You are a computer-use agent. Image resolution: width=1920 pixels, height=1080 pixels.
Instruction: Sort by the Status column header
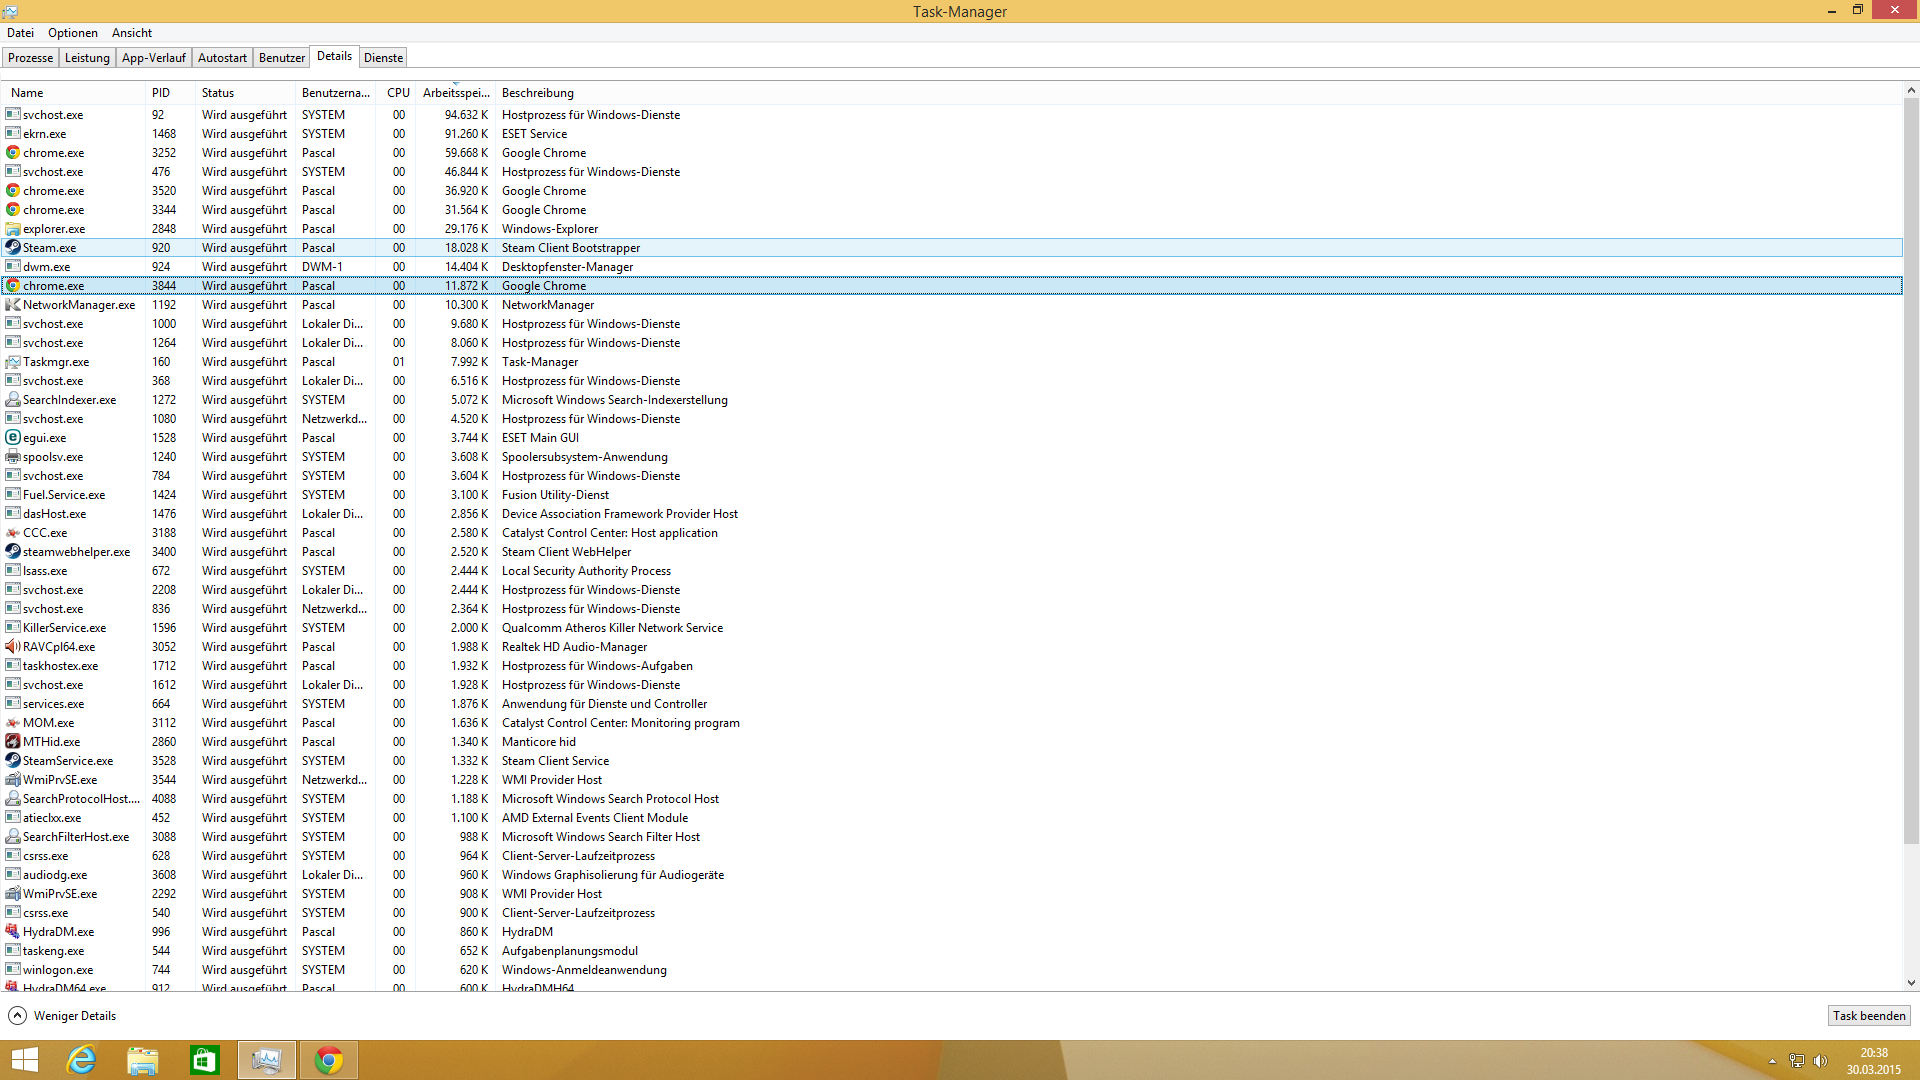click(245, 92)
